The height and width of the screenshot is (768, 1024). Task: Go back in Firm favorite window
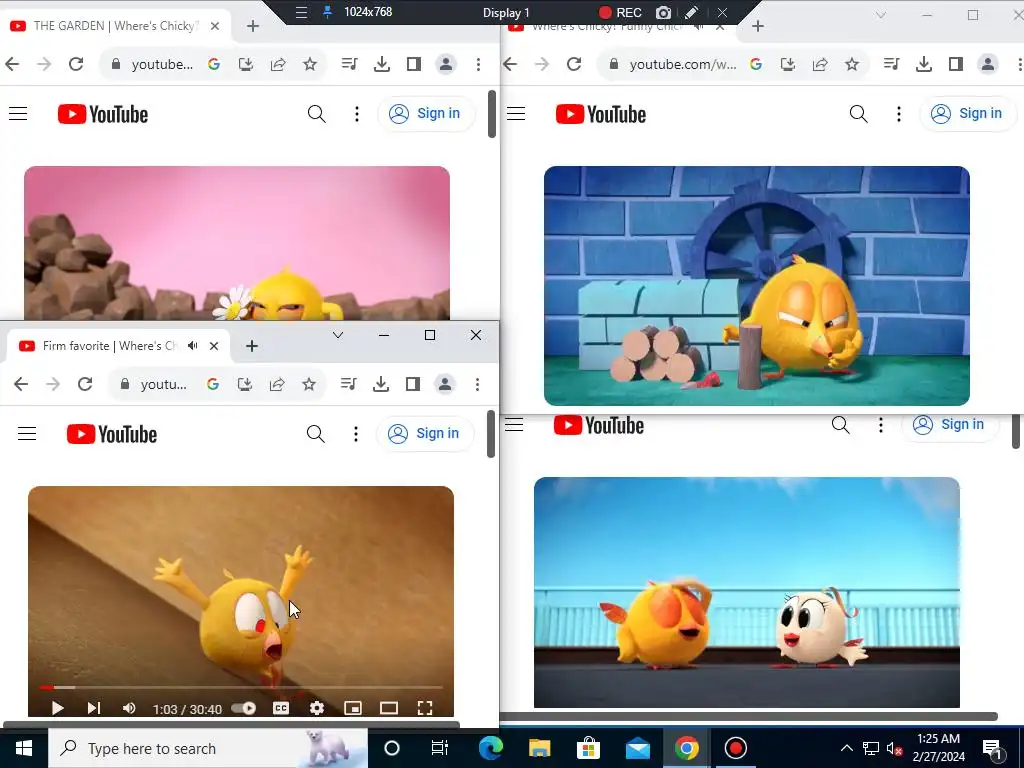21,384
